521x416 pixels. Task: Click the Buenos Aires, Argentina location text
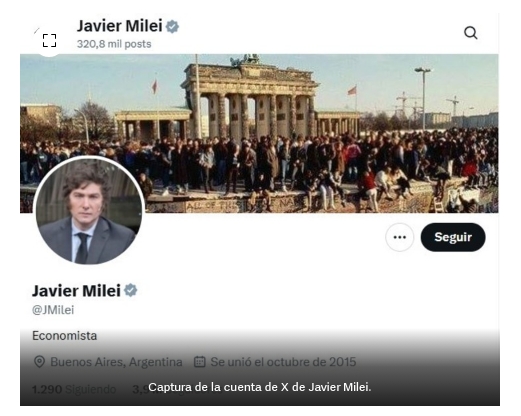(116, 362)
